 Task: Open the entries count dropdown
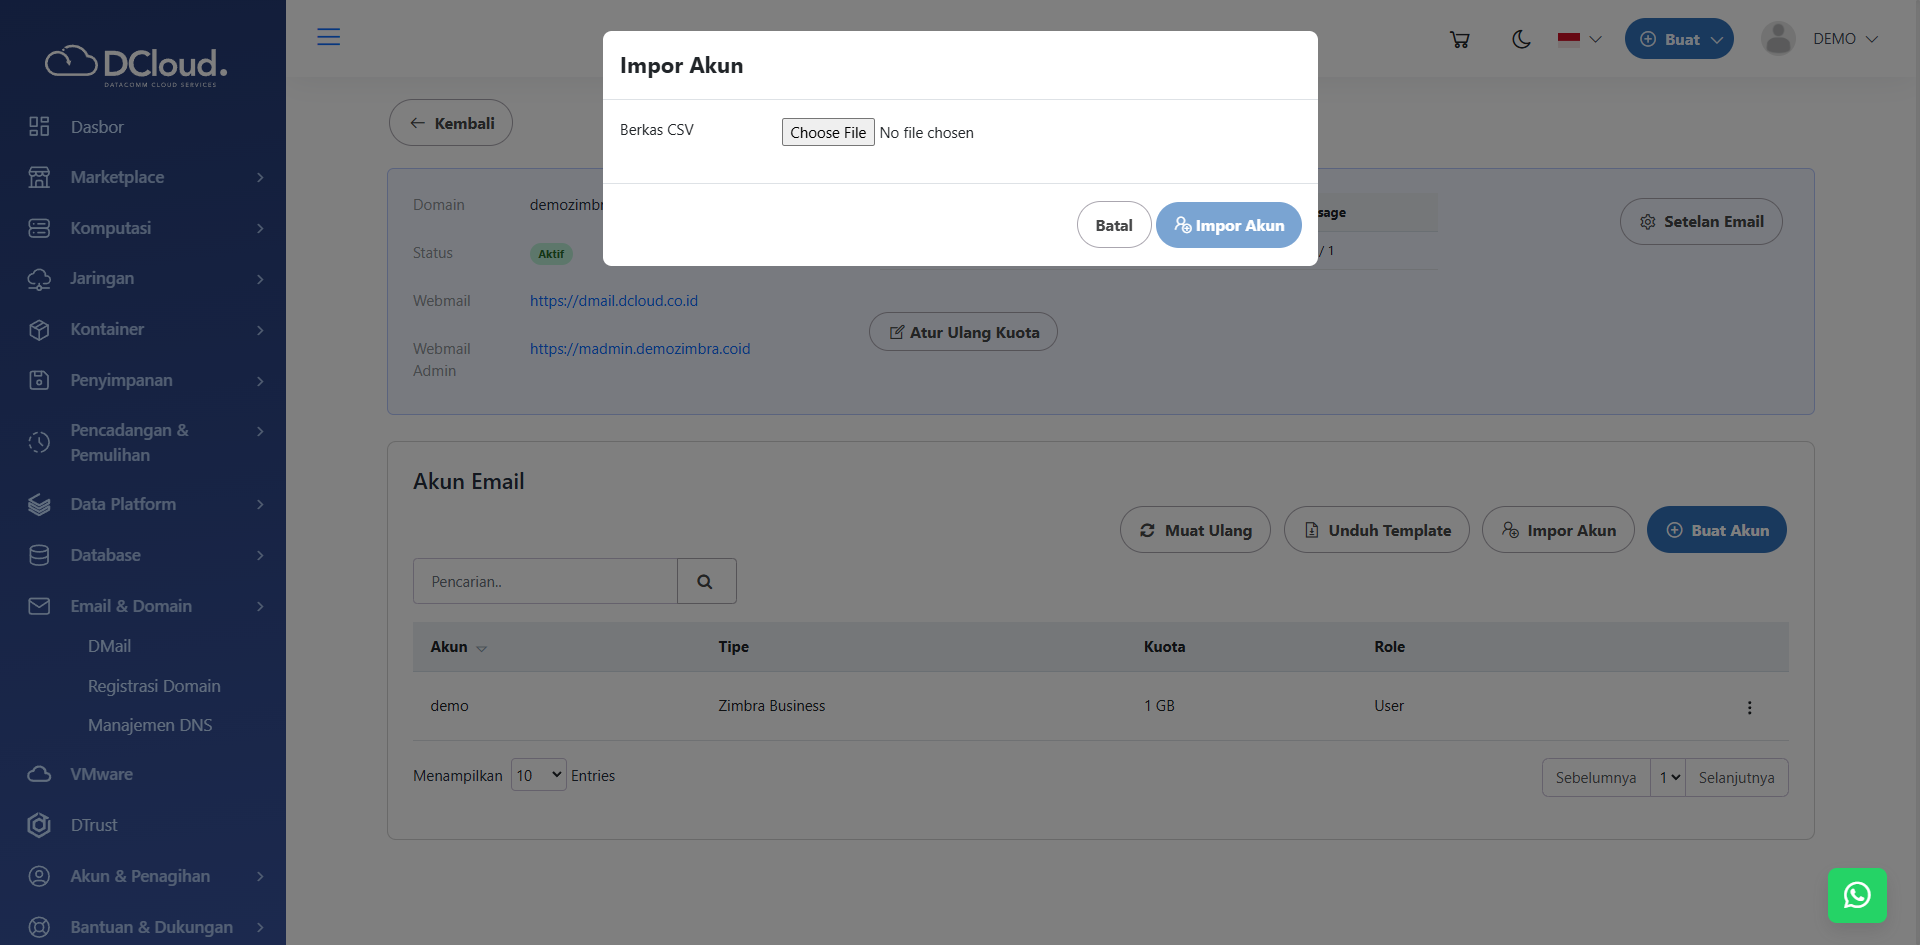(538, 775)
